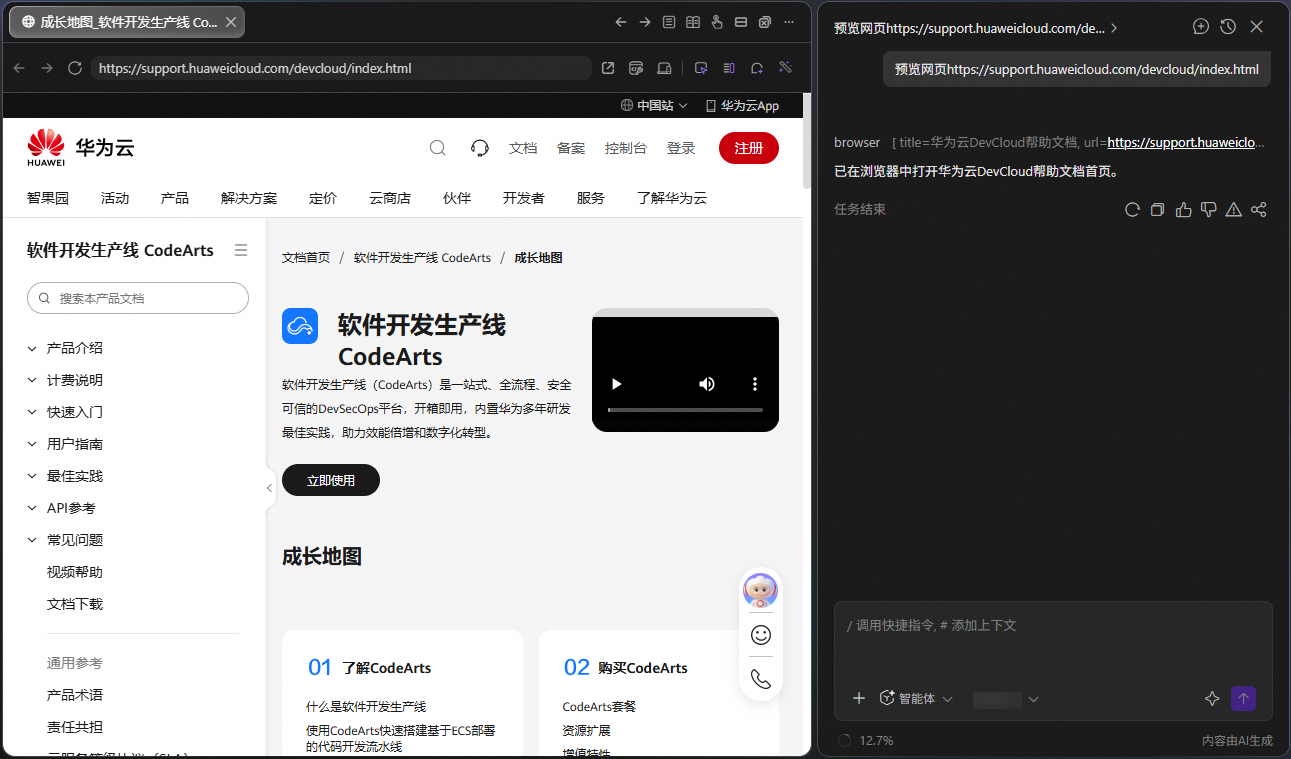1291x759 pixels.
Task: Open 文档下载 in sidebar
Action: (x=75, y=604)
